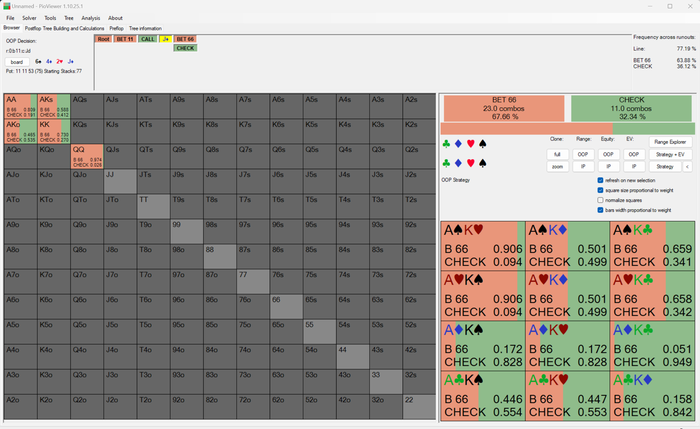Show the IP equity
700x429 pixels.
[608, 167]
